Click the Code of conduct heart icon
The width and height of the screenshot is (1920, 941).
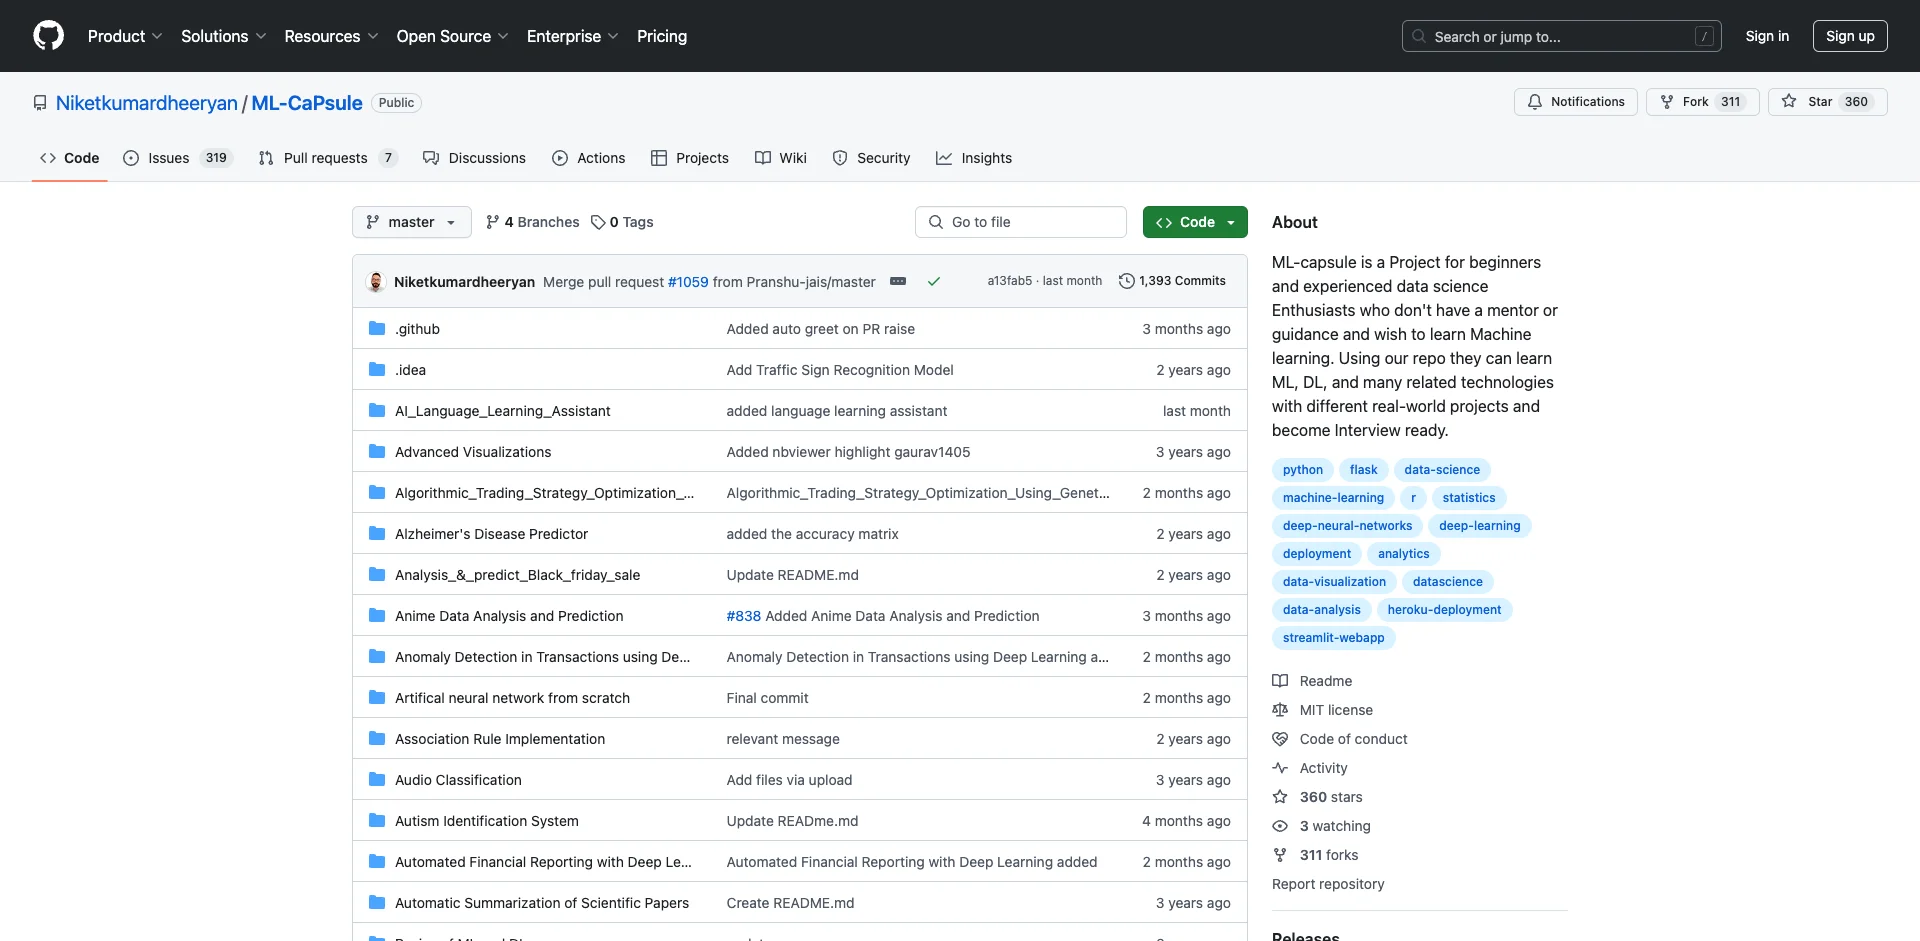[x=1280, y=739]
